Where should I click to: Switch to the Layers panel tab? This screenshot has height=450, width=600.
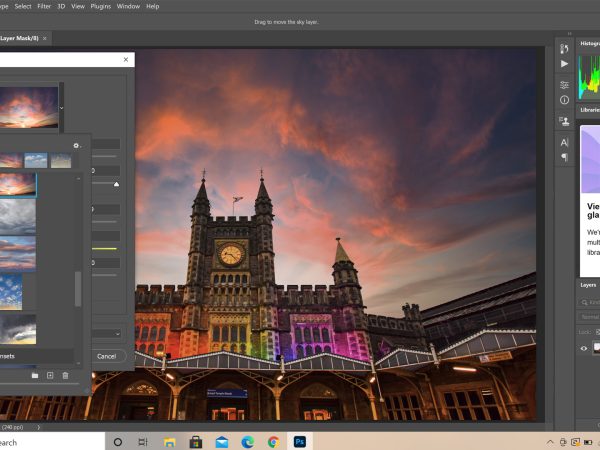click(x=588, y=285)
